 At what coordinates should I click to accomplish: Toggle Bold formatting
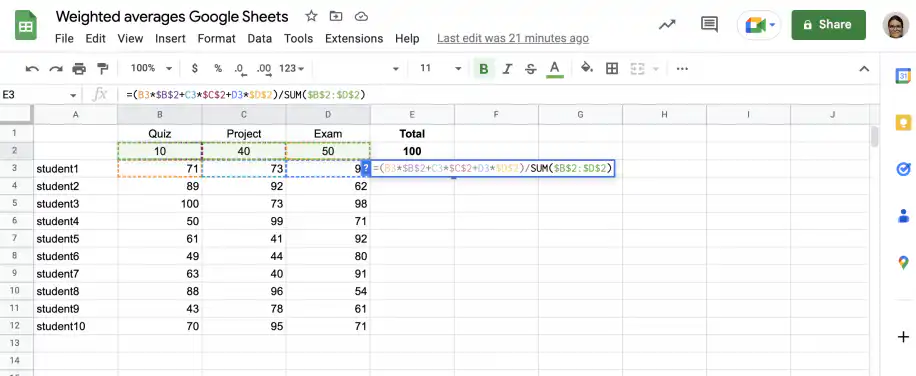(x=483, y=69)
